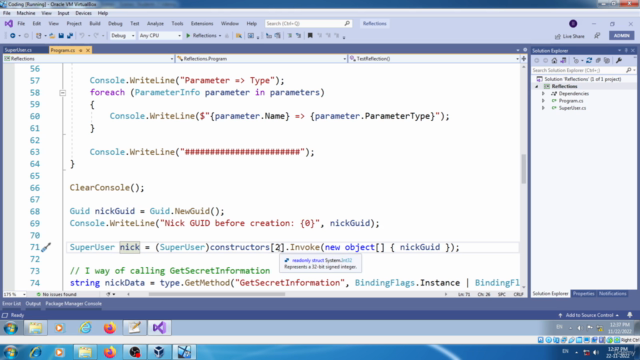Open the Debug configuration dropdown

122,36
